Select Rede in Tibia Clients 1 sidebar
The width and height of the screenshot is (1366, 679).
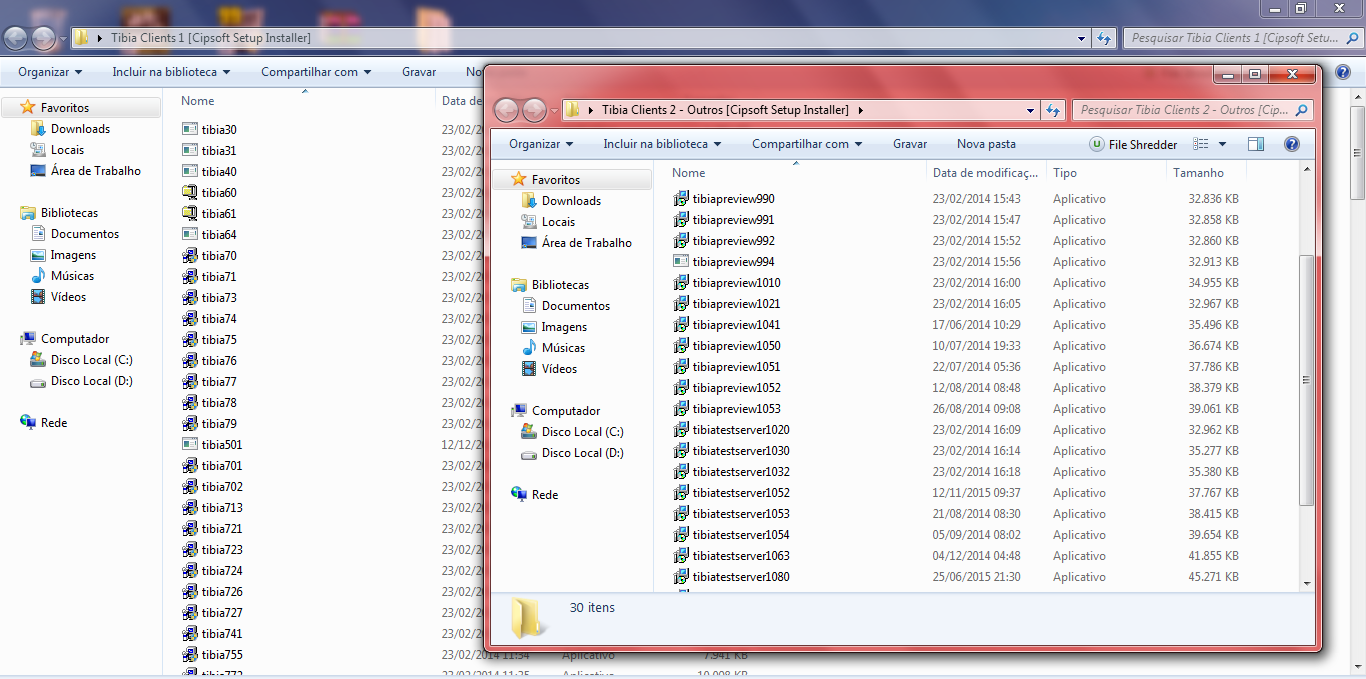54,423
